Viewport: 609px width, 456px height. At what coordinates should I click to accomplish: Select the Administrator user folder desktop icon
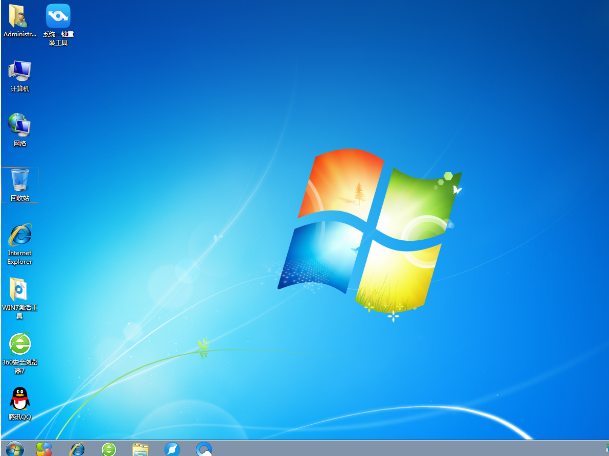pos(19,21)
